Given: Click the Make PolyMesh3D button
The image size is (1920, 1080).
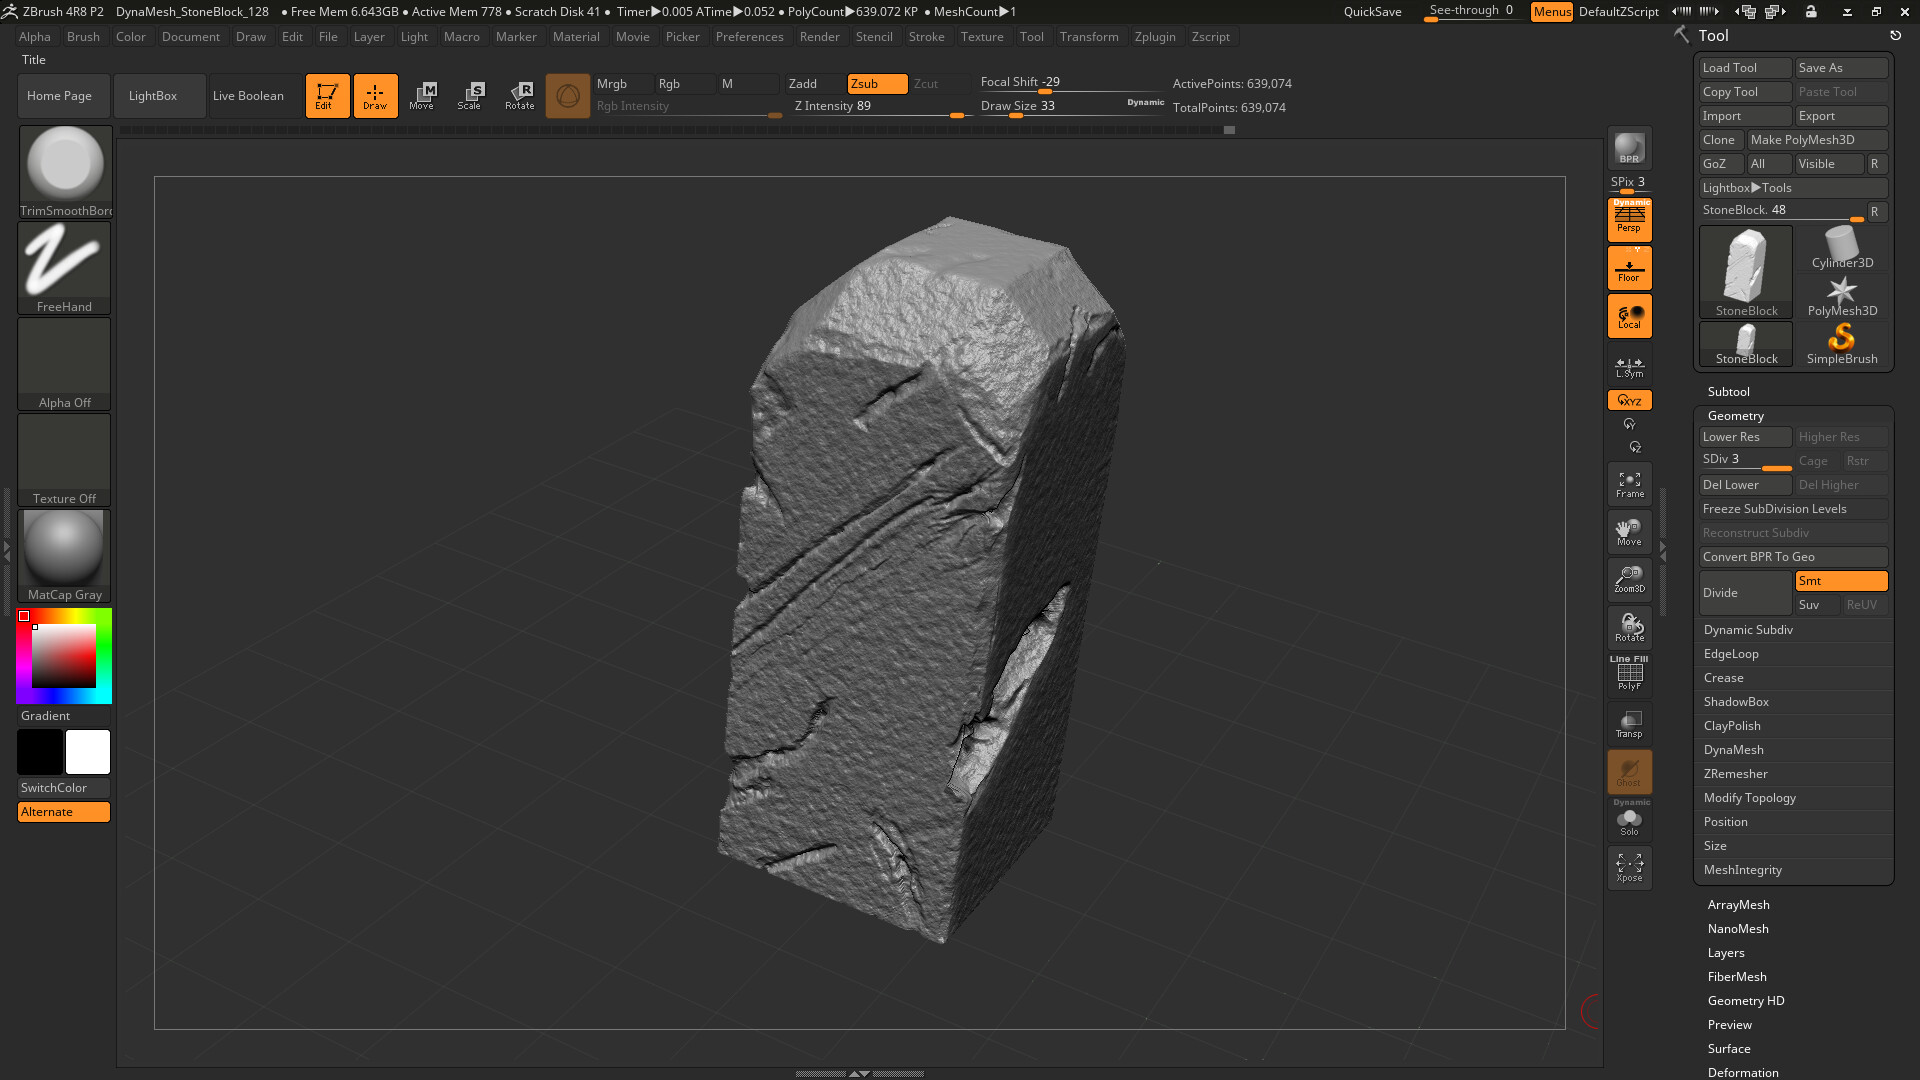Looking at the screenshot, I should pyautogui.click(x=1816, y=139).
